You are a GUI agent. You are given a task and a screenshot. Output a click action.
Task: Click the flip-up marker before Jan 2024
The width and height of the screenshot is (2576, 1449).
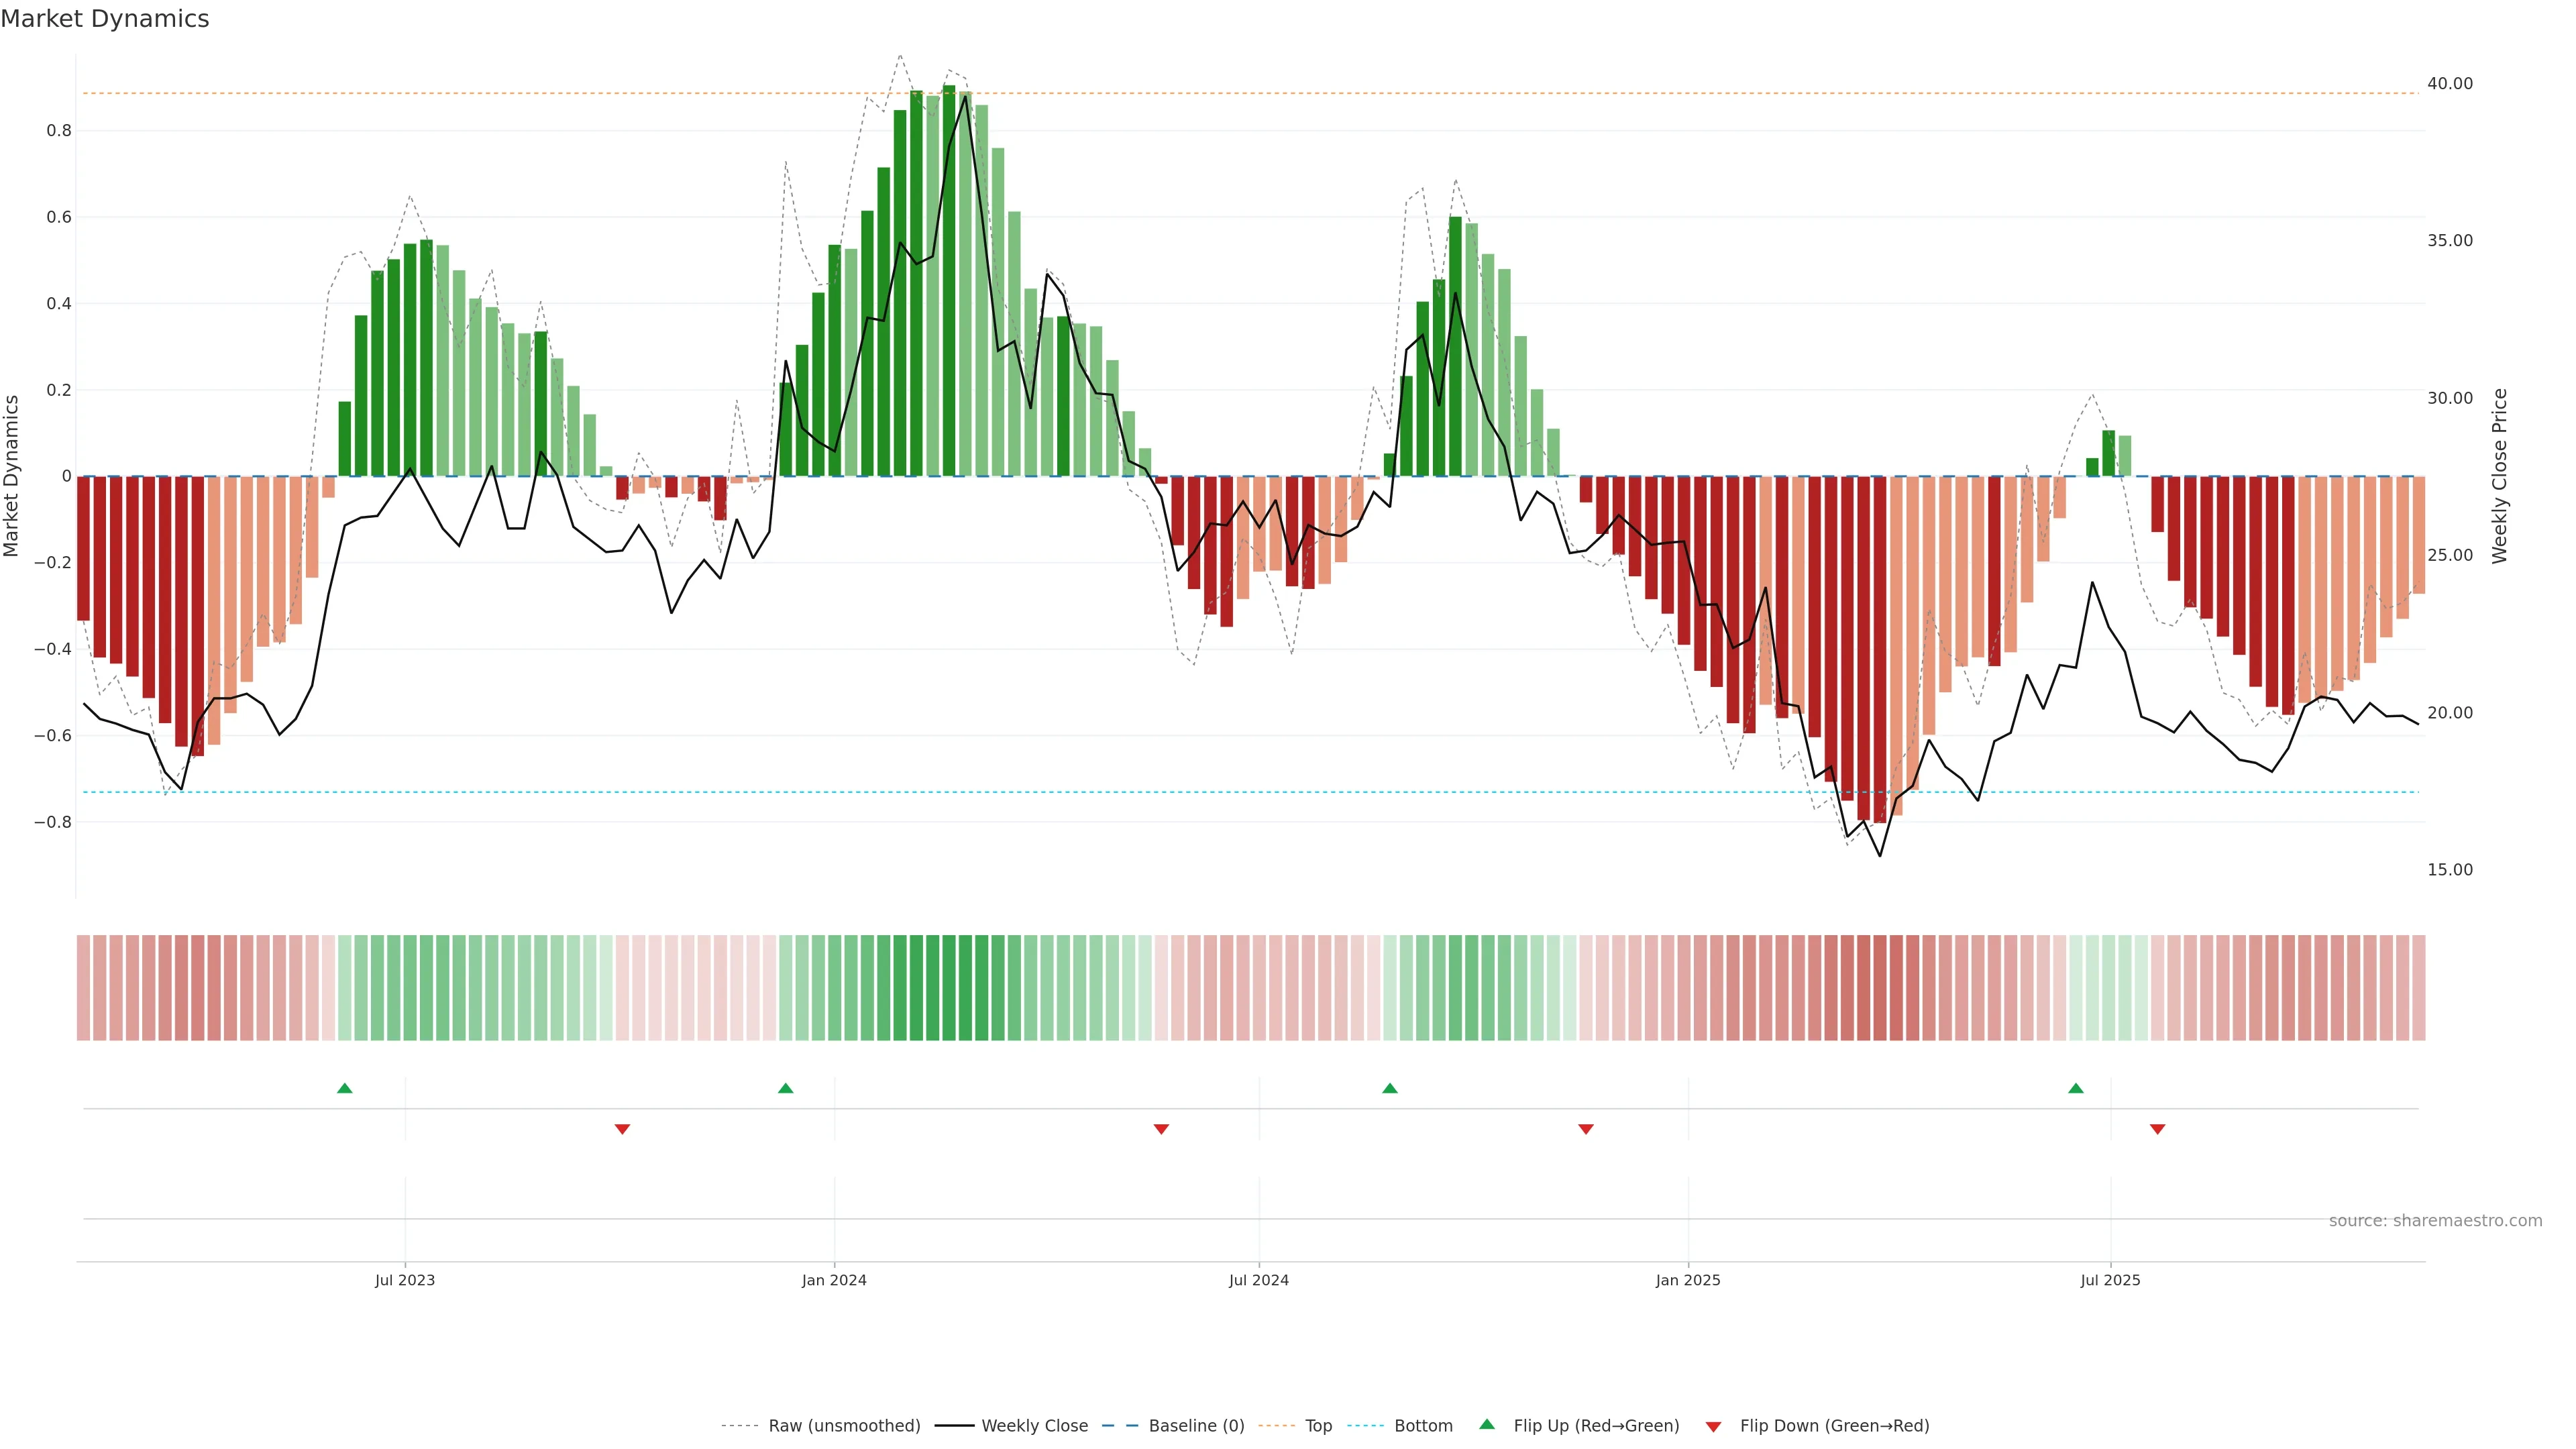click(785, 1088)
